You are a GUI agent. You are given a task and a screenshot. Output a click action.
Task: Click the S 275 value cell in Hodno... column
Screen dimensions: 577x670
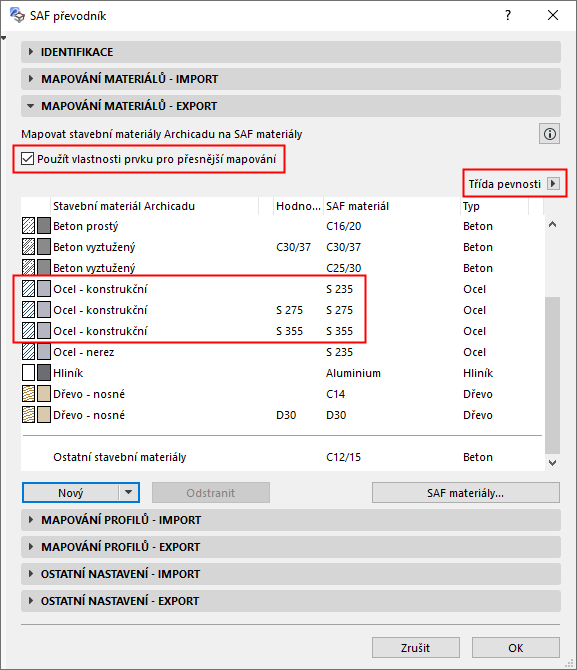(289, 310)
